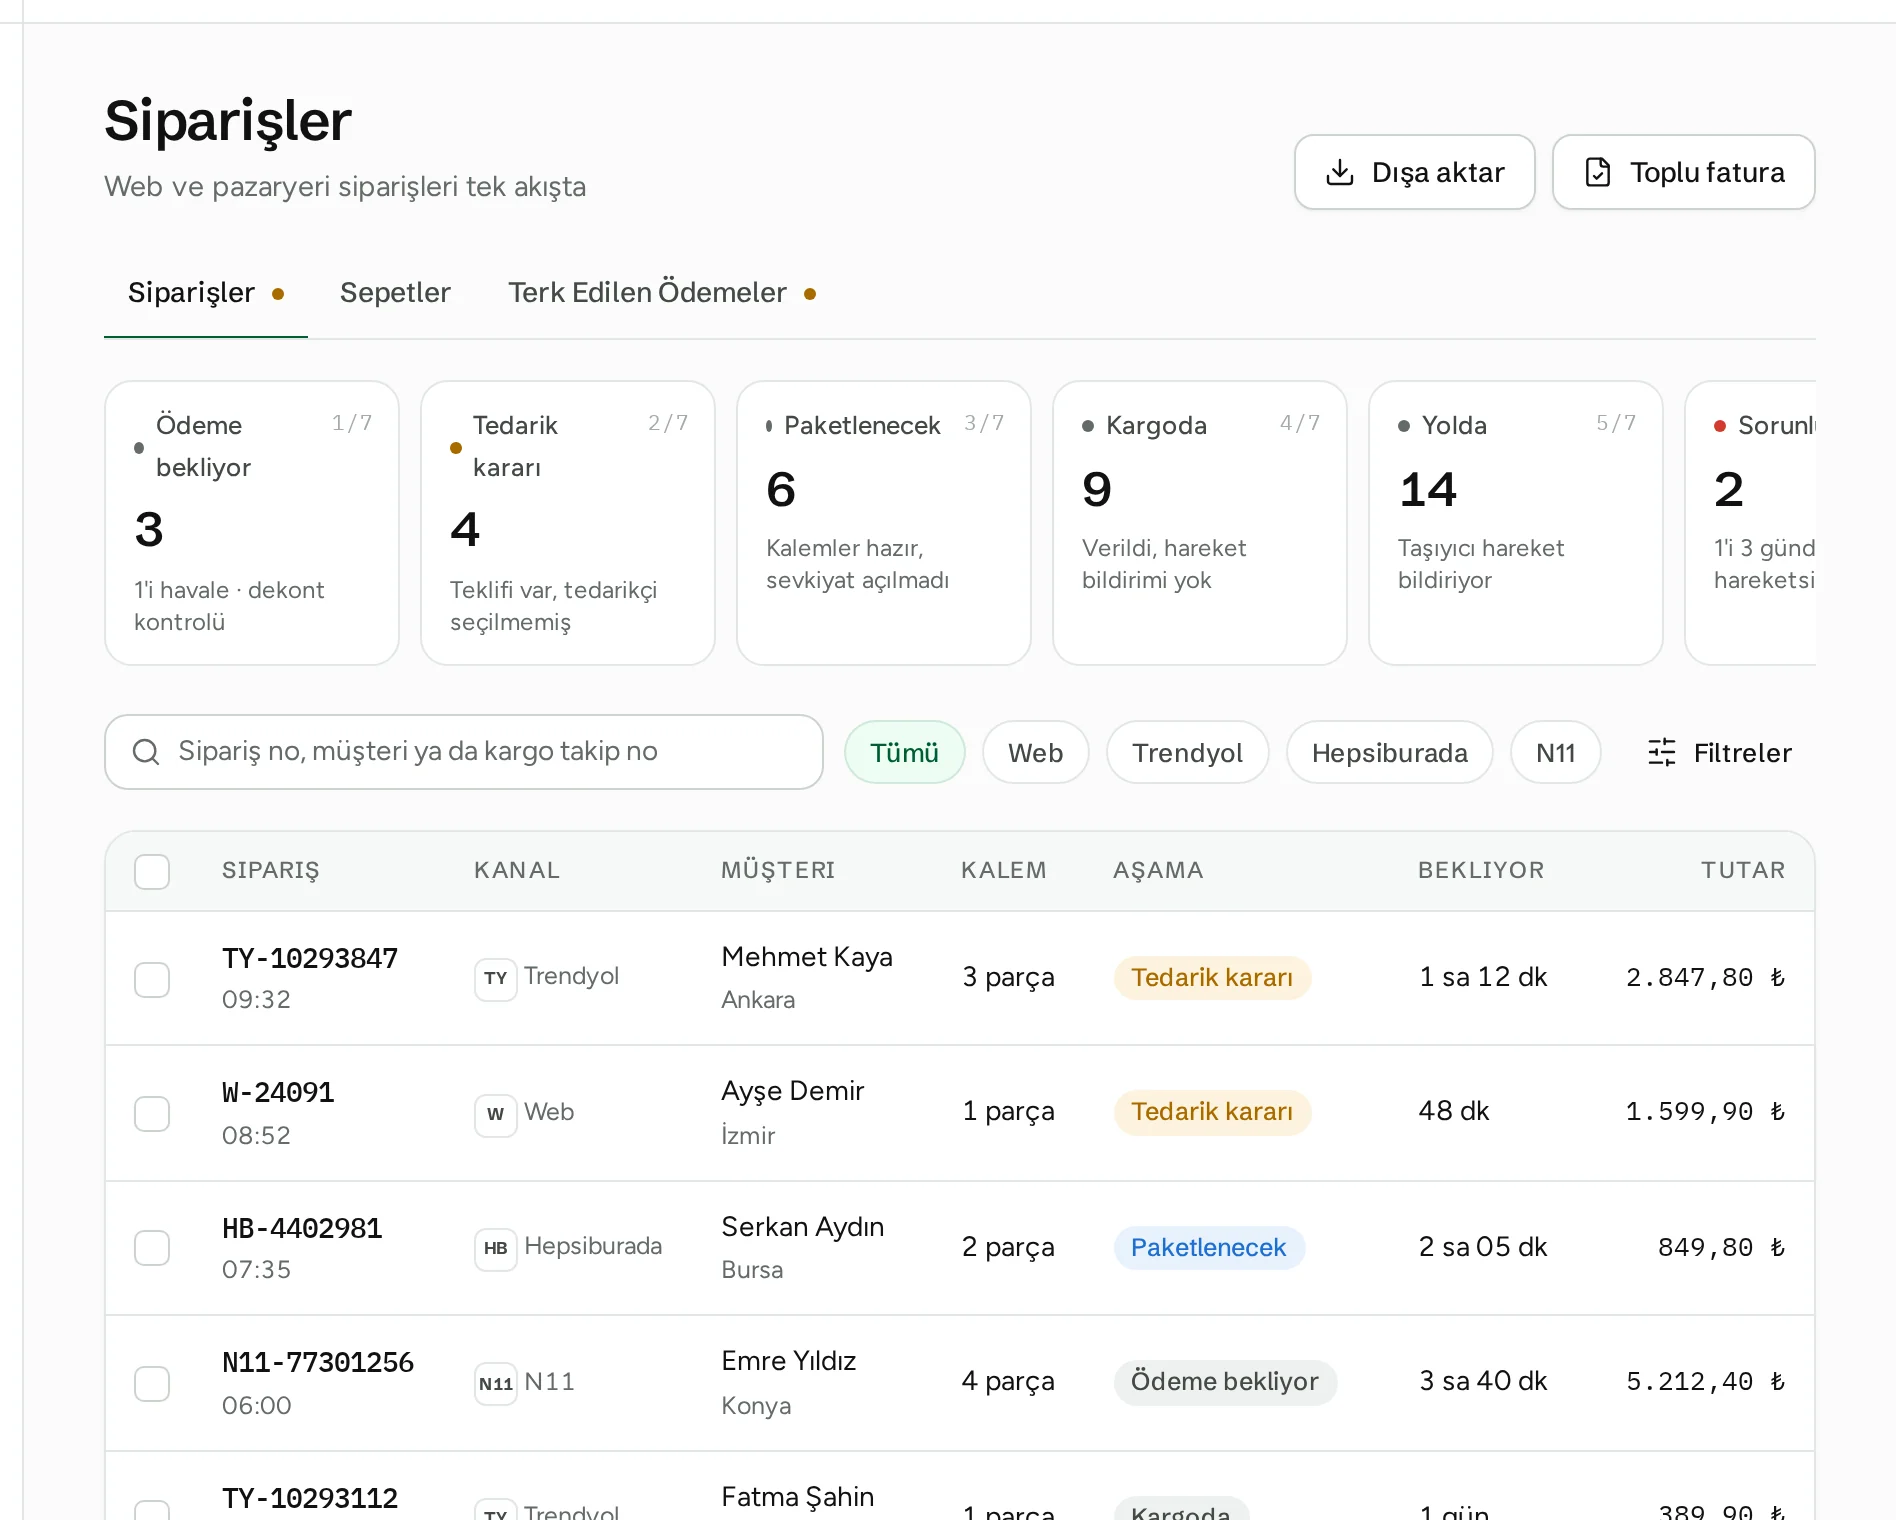Open the Filtreler panel
This screenshot has height=1520, width=1896.
click(x=1719, y=752)
